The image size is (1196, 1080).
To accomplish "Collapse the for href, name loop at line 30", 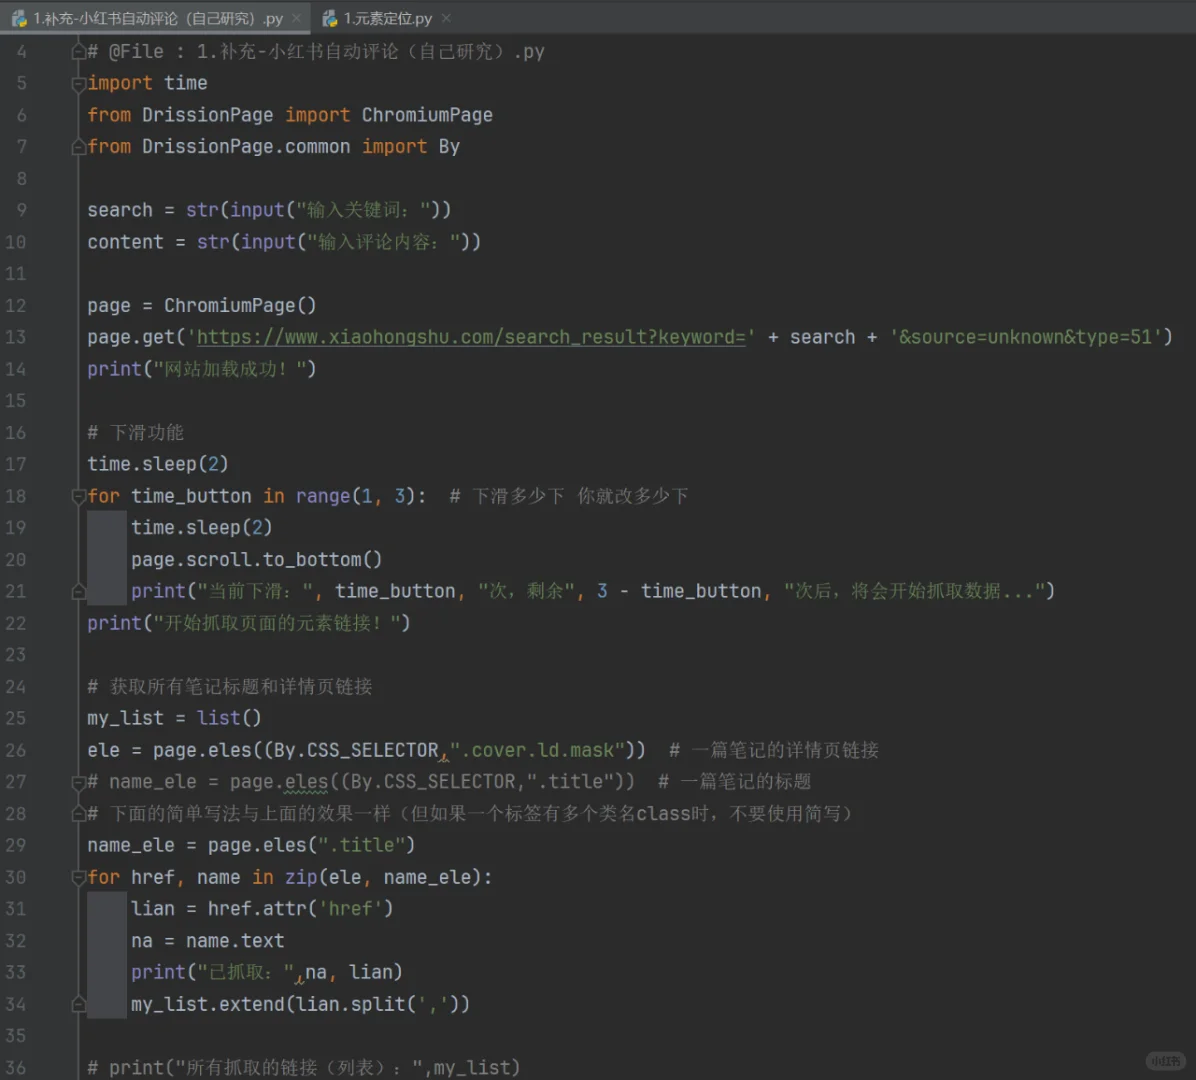I will pyautogui.click(x=78, y=877).
